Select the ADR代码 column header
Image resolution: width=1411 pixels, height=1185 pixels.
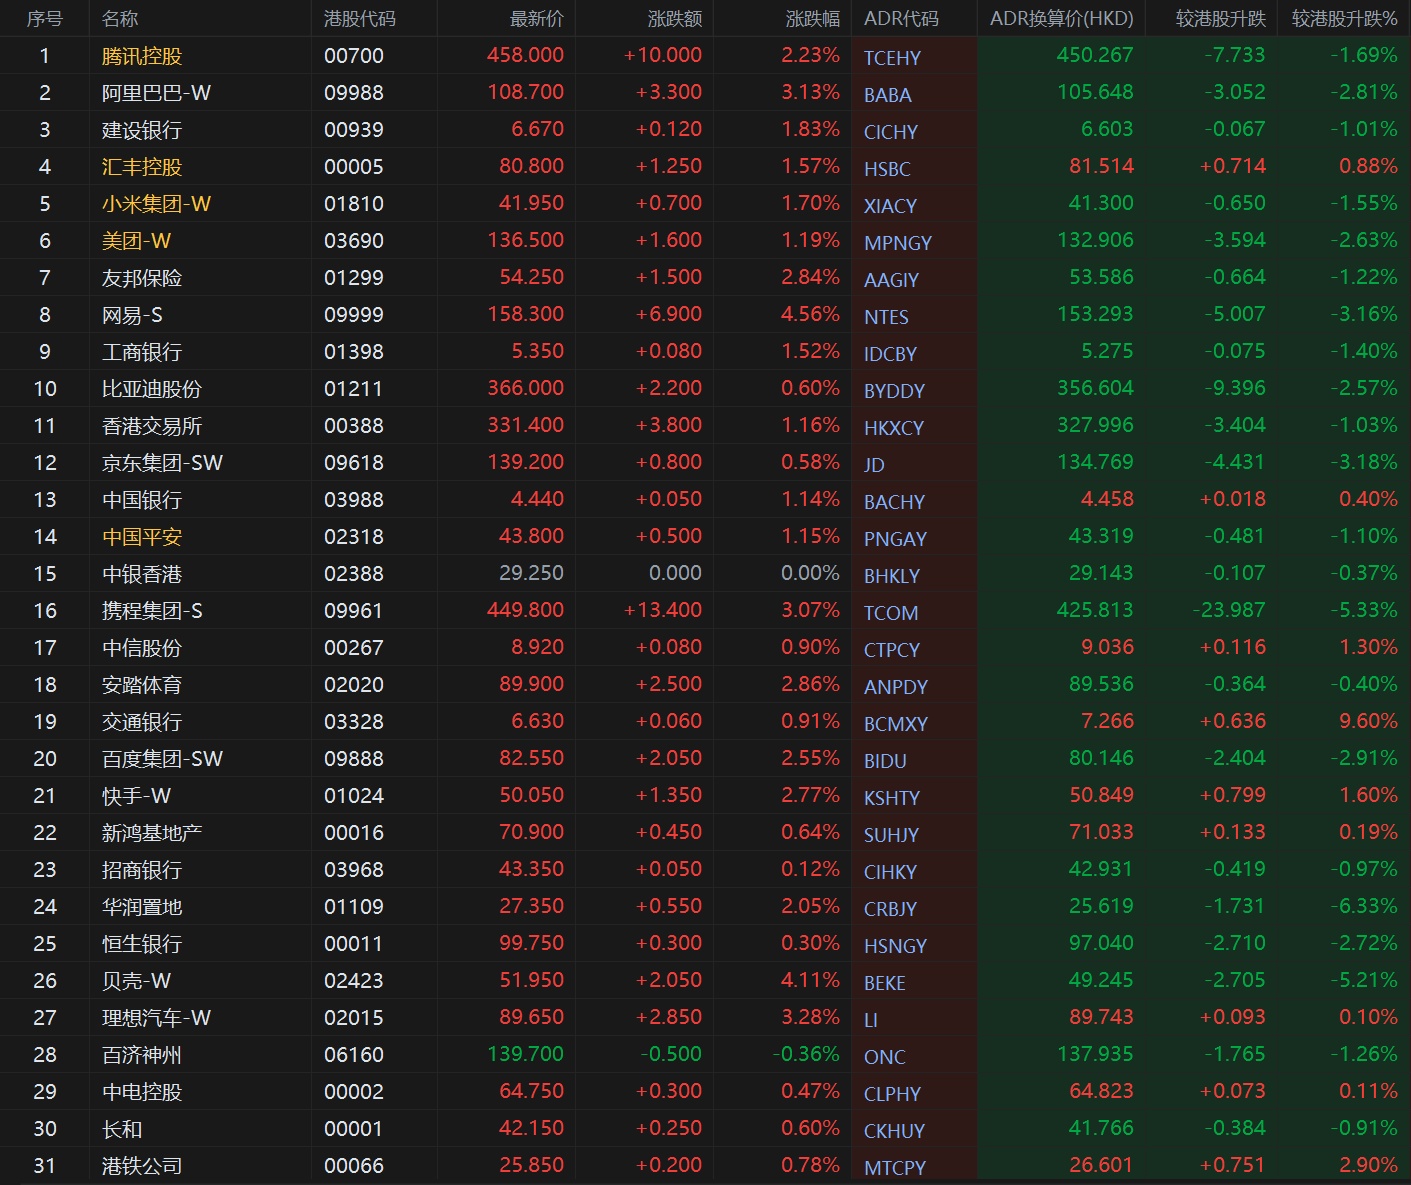pos(901,18)
